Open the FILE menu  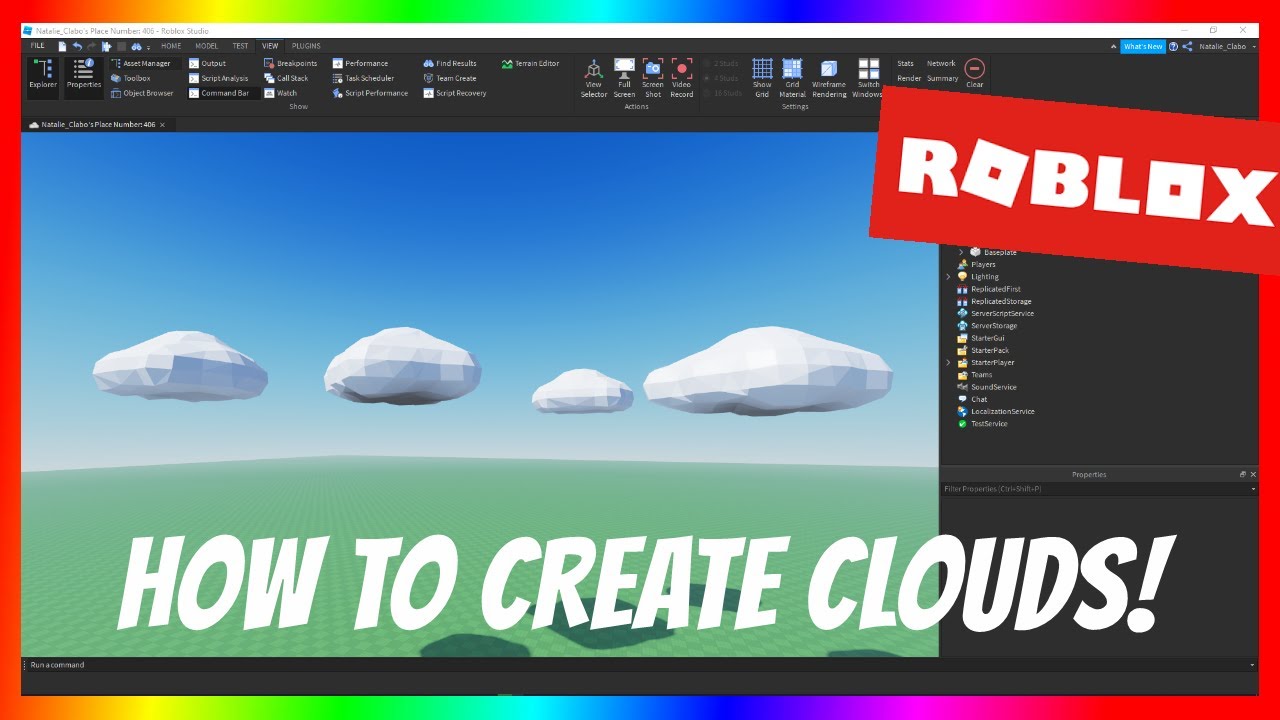pyautogui.click(x=38, y=46)
